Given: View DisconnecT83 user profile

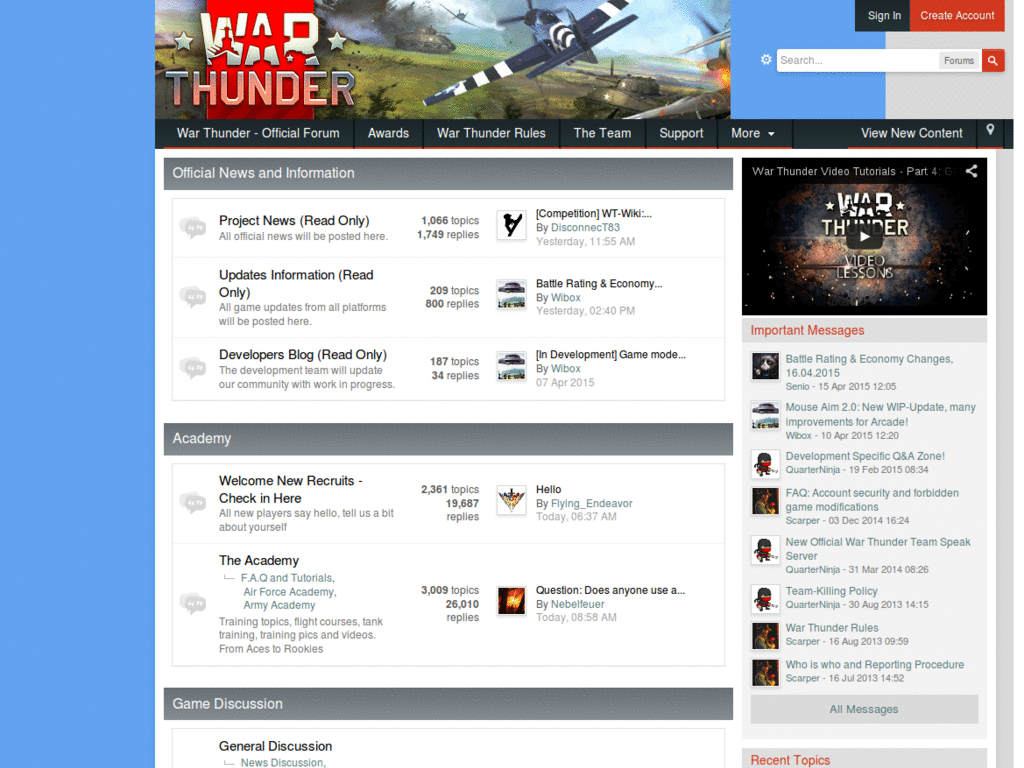Looking at the screenshot, I should (585, 227).
